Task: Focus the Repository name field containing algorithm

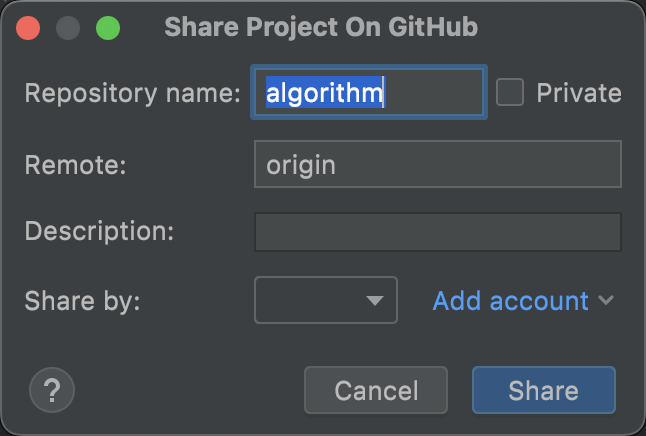Action: tap(368, 93)
